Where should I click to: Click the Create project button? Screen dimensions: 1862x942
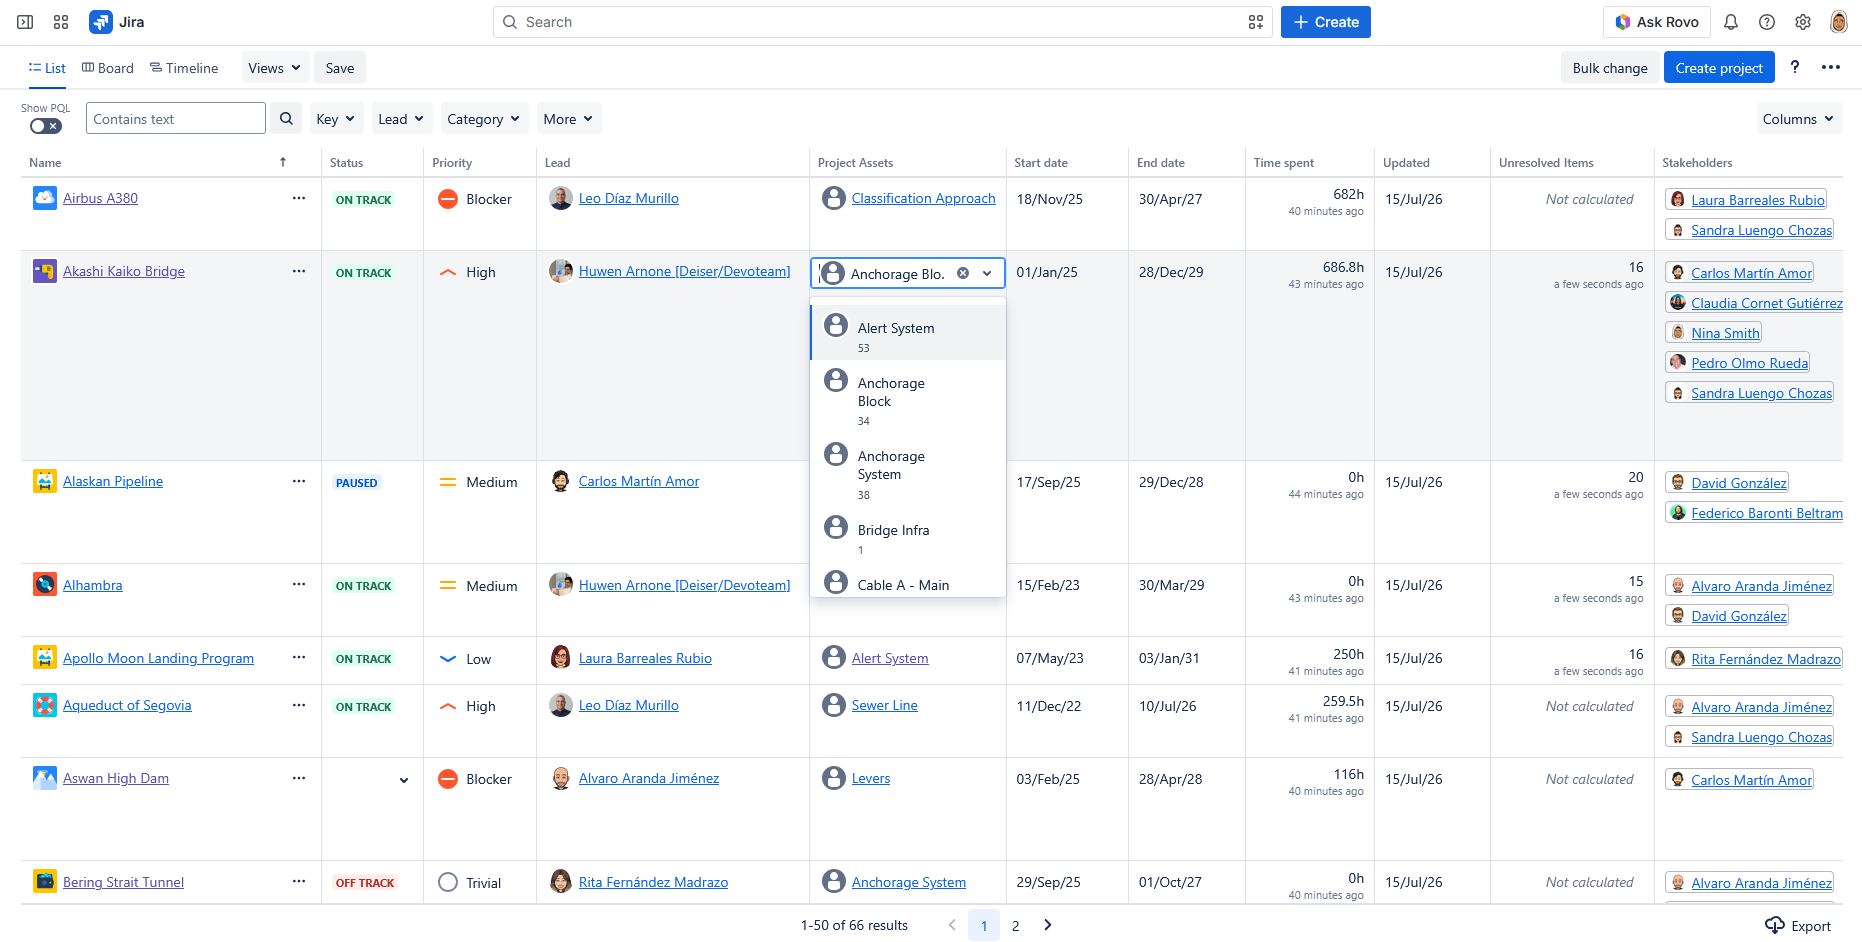point(1719,68)
